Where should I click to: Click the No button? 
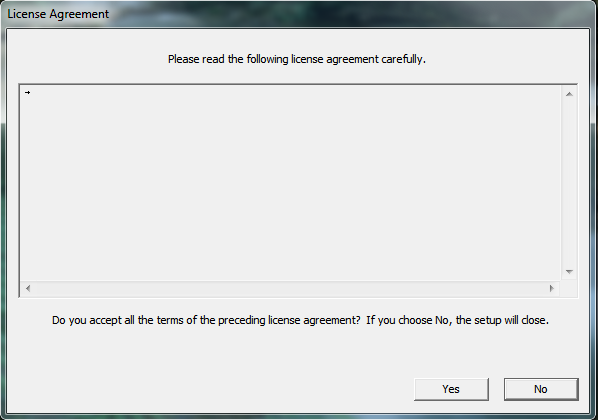541,389
